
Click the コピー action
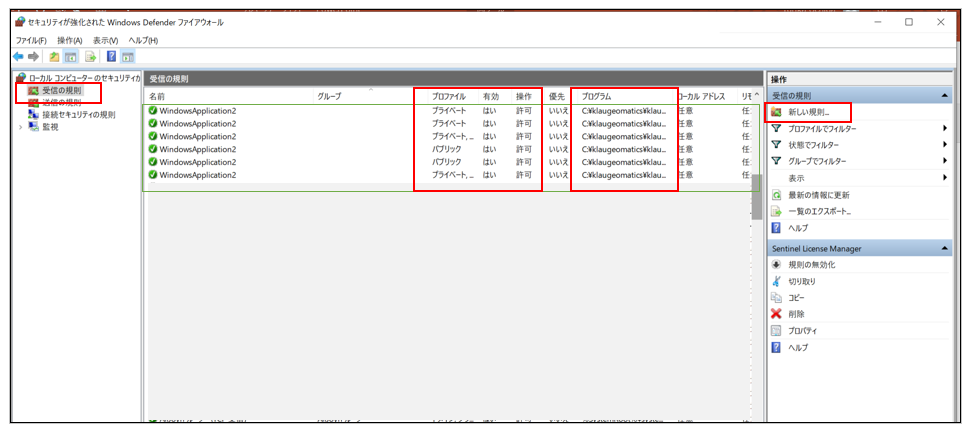[797, 297]
